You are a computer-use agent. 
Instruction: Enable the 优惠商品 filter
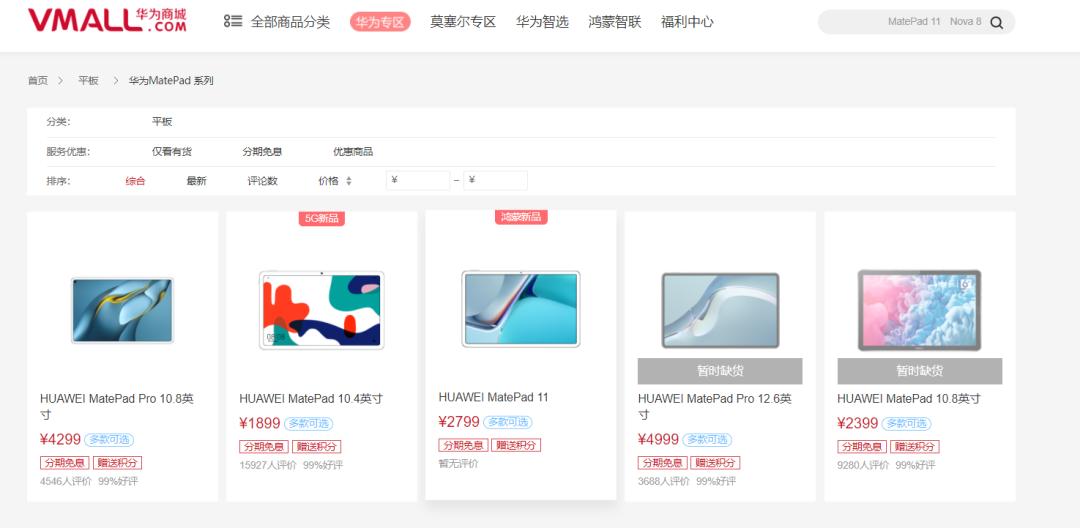353,151
